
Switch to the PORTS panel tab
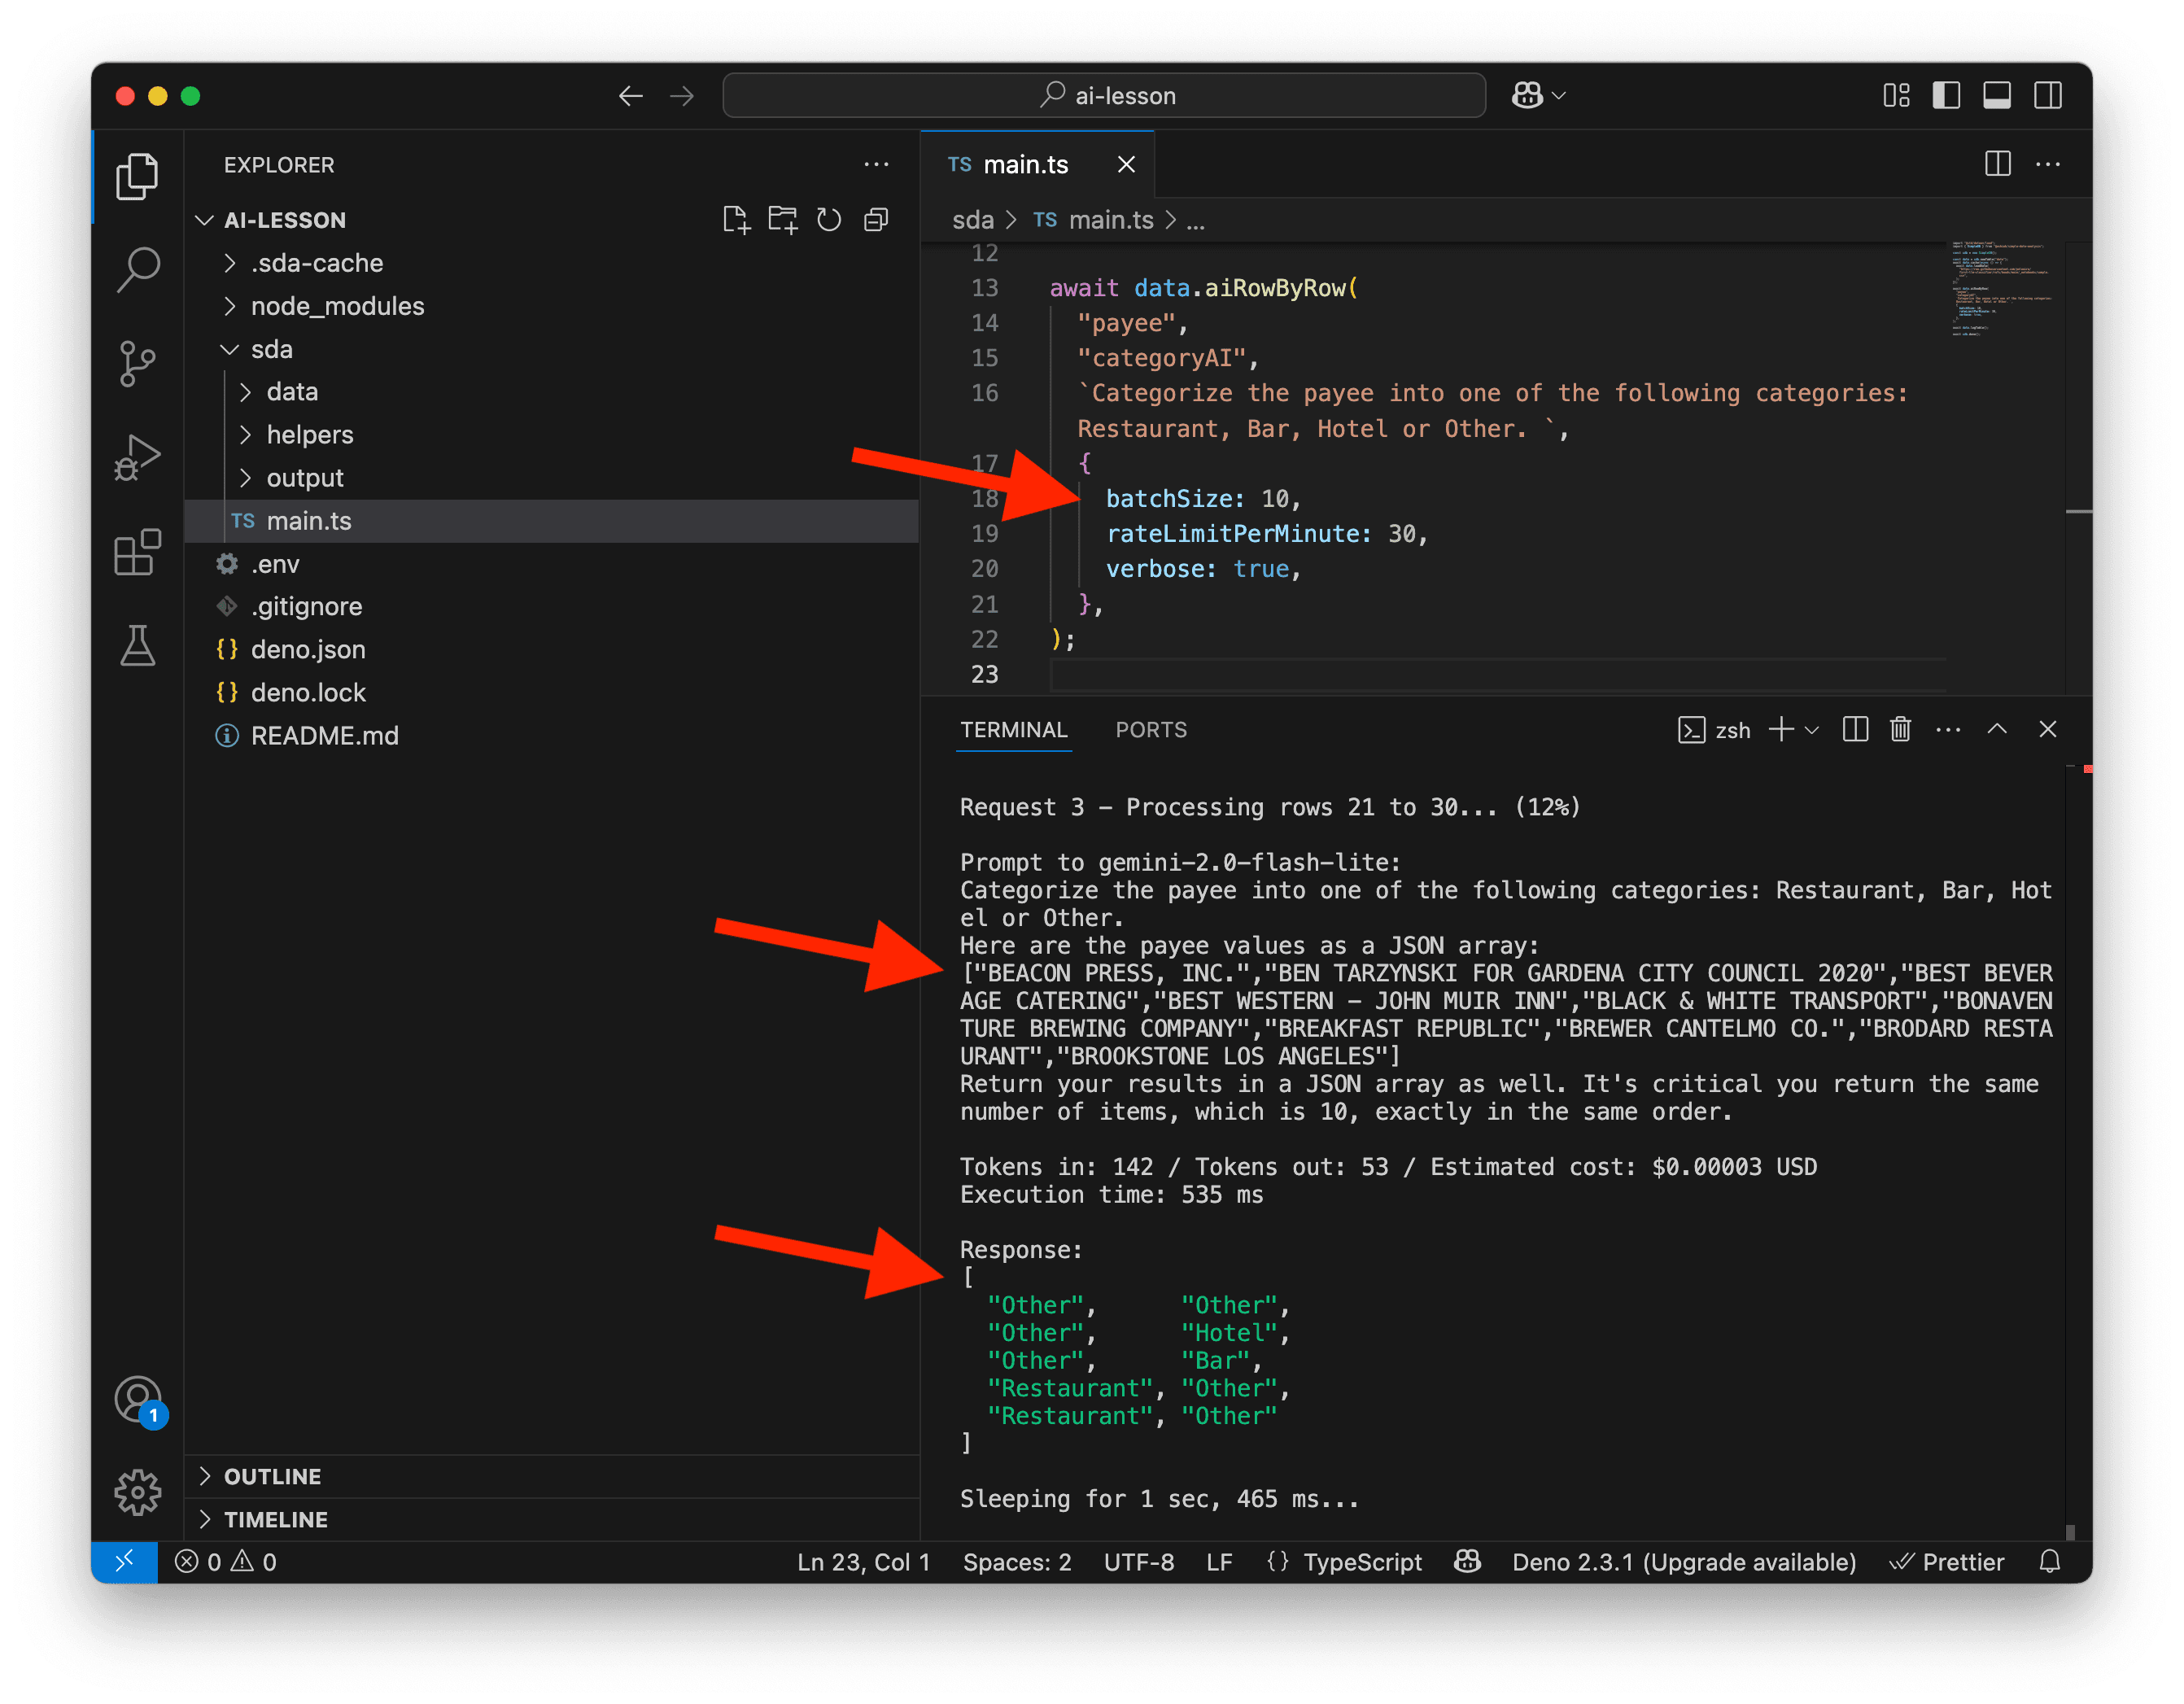point(1151,730)
